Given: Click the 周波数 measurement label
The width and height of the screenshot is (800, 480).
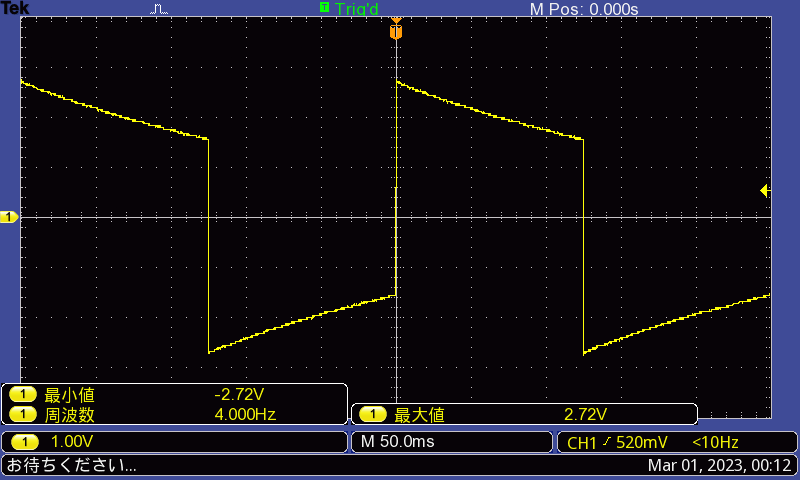Looking at the screenshot, I should click(x=69, y=415).
